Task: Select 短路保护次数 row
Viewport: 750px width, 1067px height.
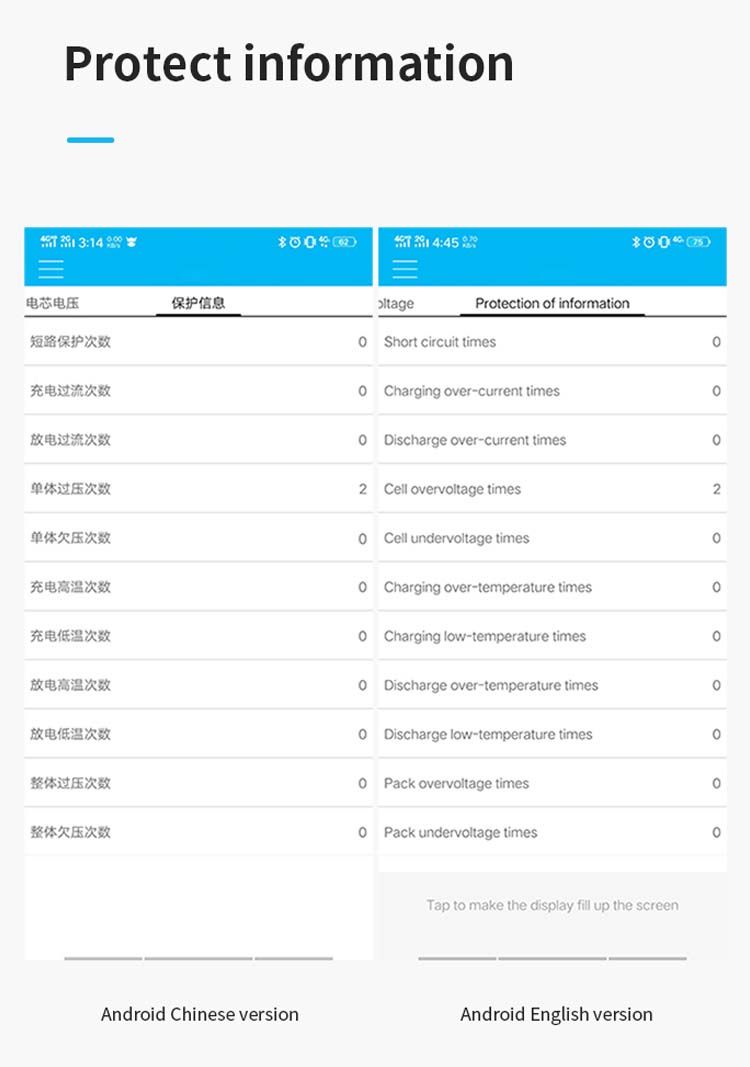Action: click(198, 342)
